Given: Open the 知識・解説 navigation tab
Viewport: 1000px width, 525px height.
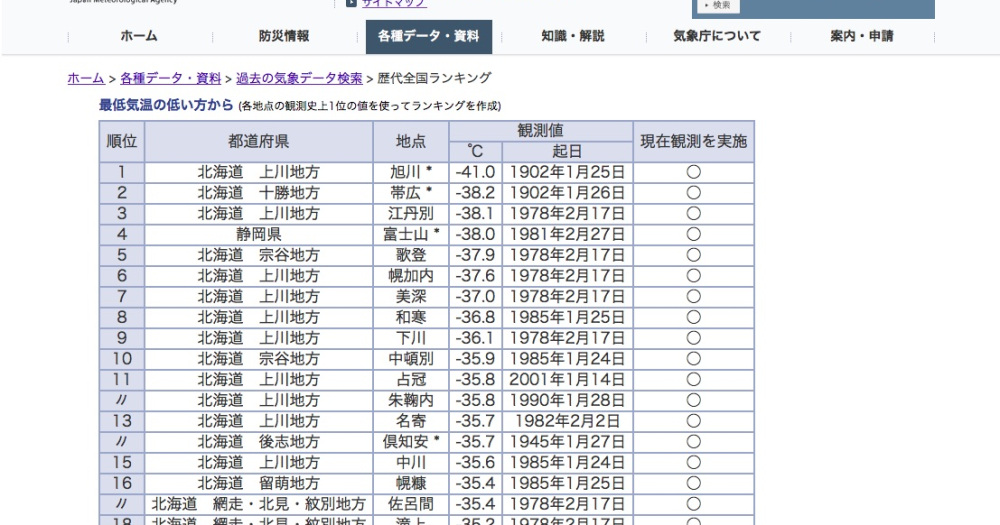Looking at the screenshot, I should pos(573,36).
